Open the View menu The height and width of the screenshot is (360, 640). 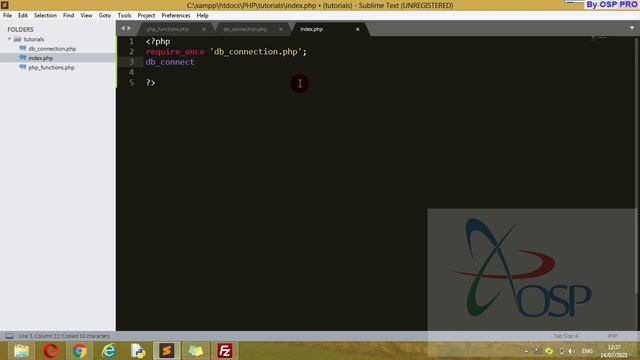(86, 16)
